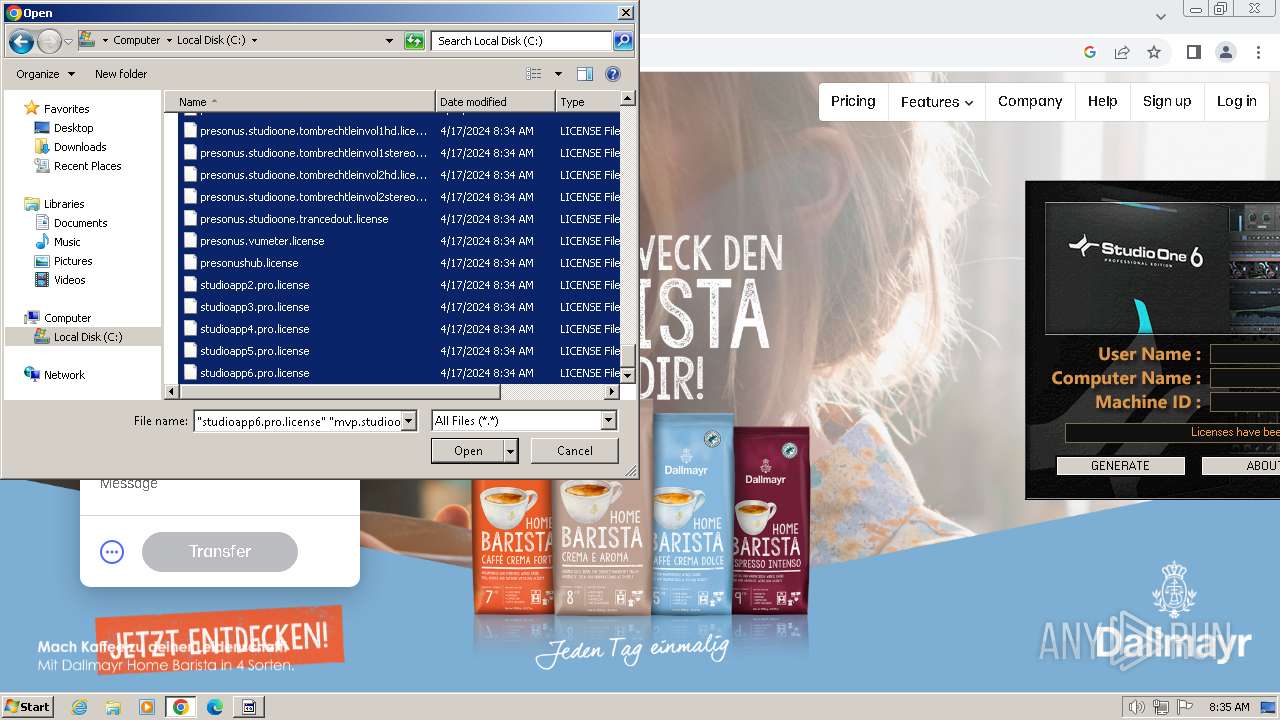Viewport: 1280px width, 720px height.
Task: Expand the Open button split arrow
Action: [511, 451]
